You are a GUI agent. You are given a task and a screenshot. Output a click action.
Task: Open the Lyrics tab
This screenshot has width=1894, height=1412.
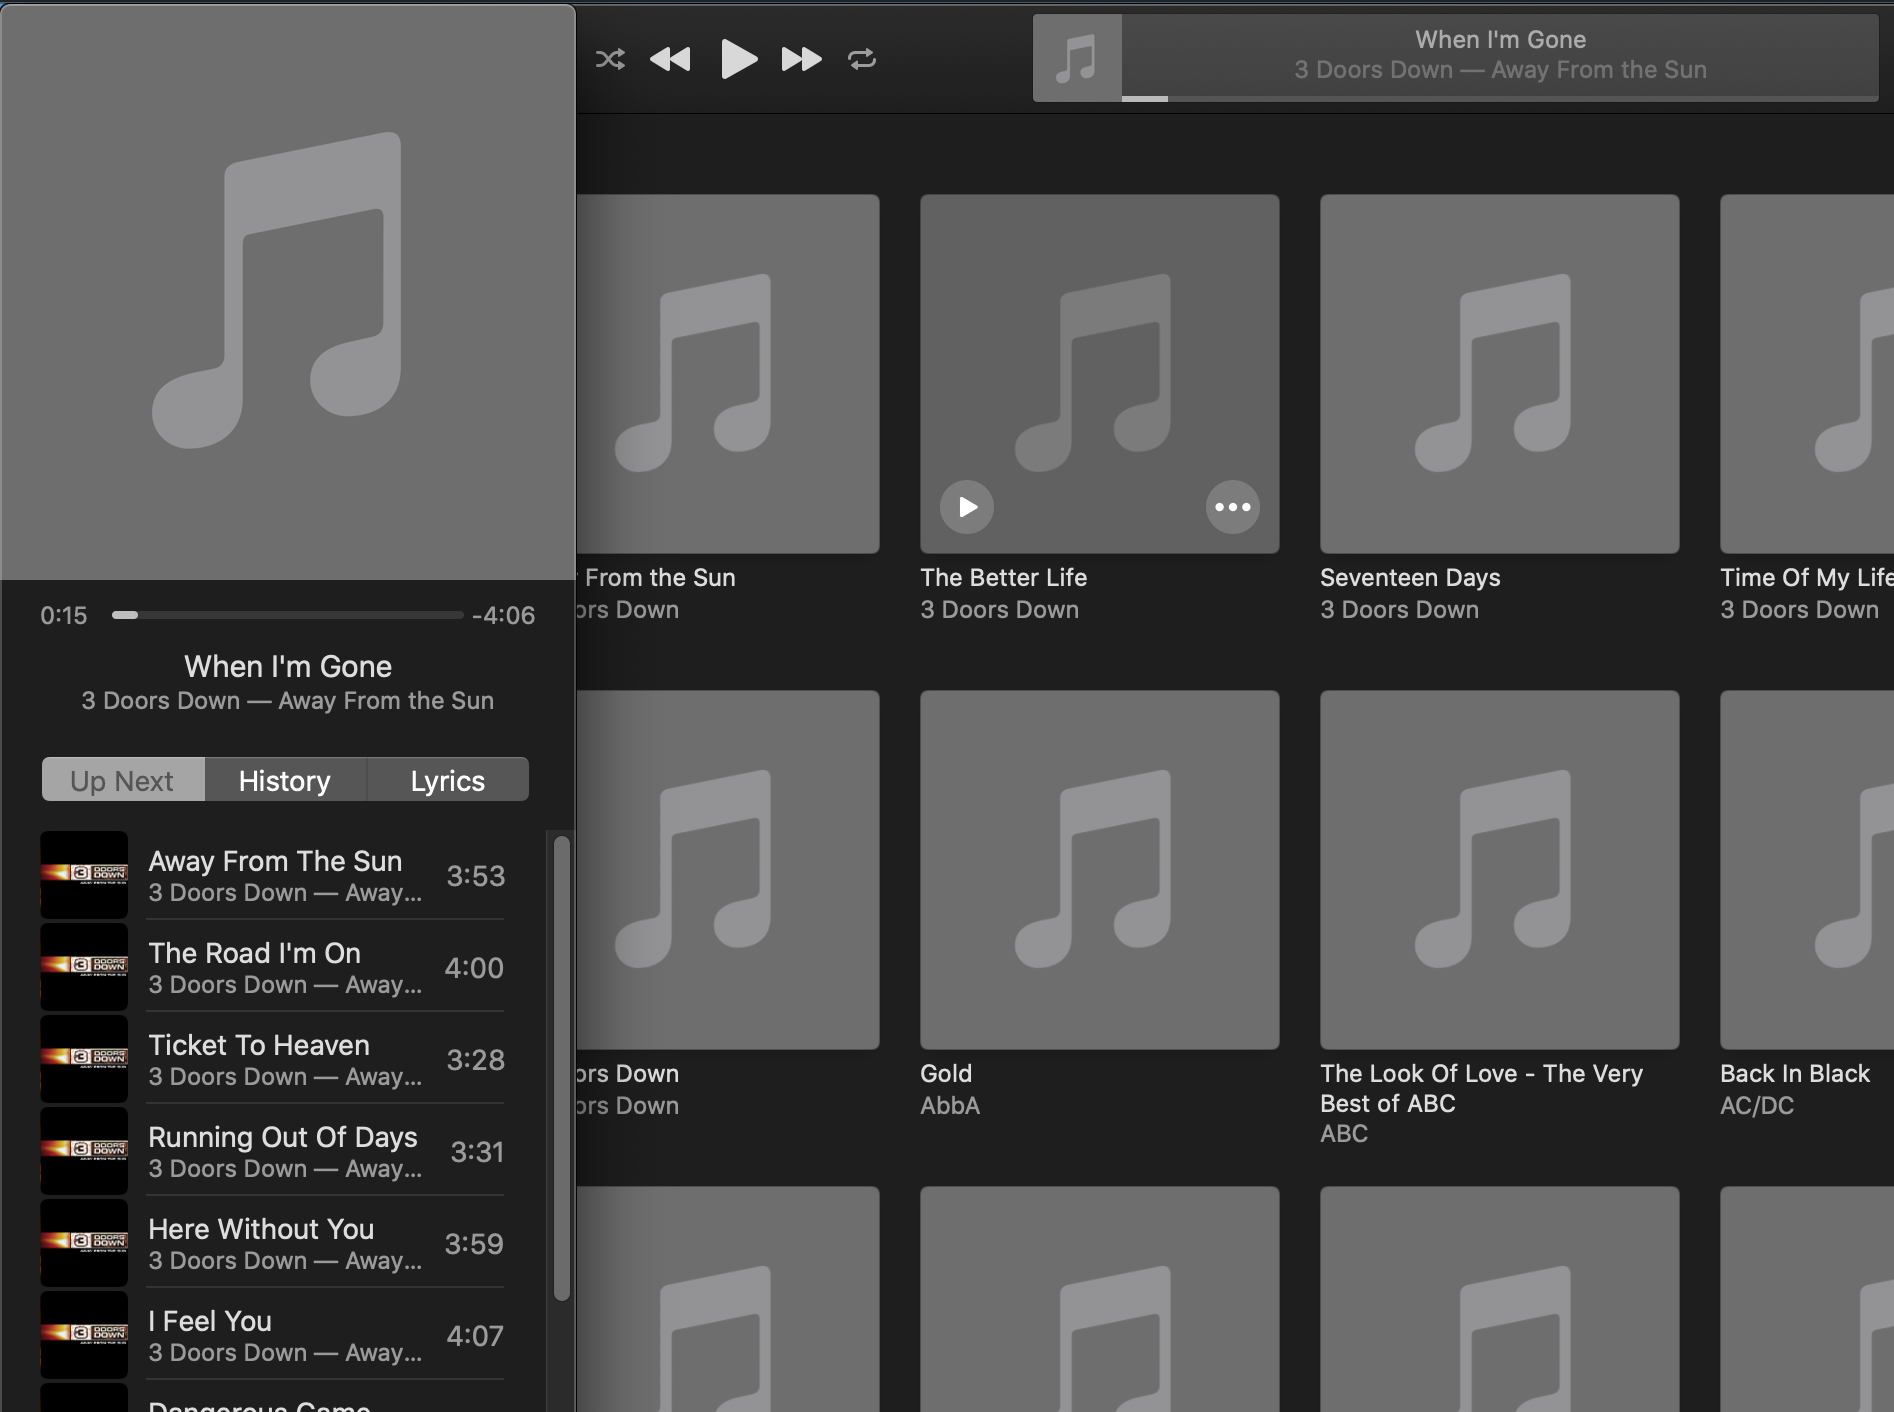coord(447,780)
